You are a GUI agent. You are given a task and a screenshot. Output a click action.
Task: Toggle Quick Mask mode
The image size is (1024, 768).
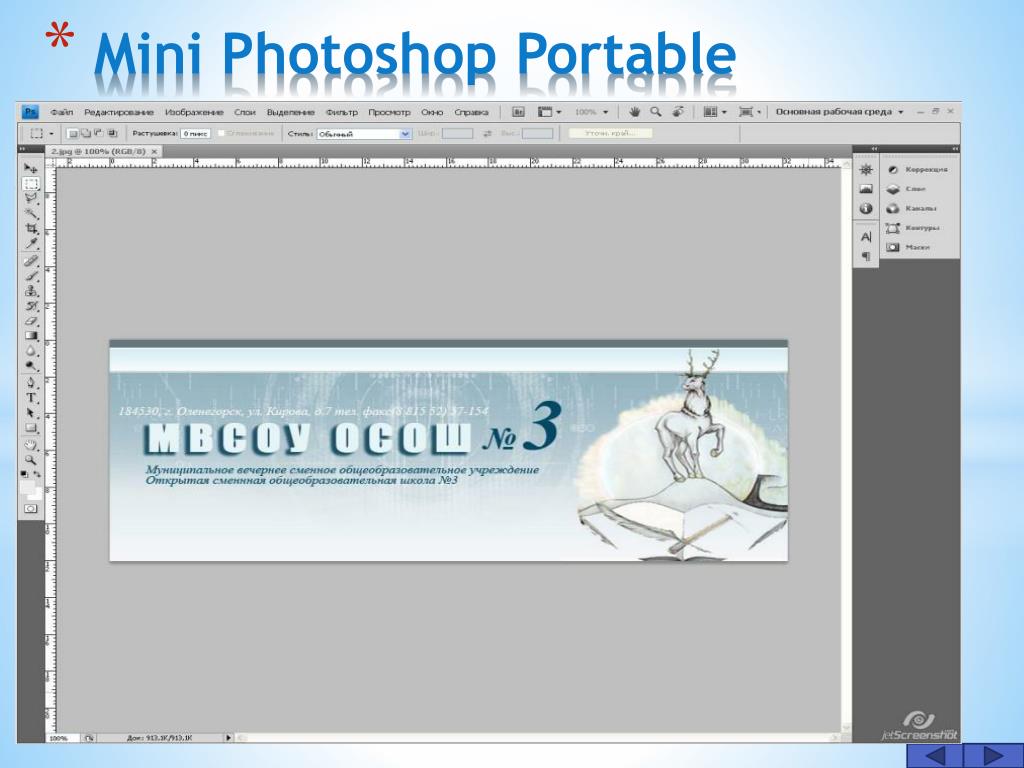pos(31,509)
